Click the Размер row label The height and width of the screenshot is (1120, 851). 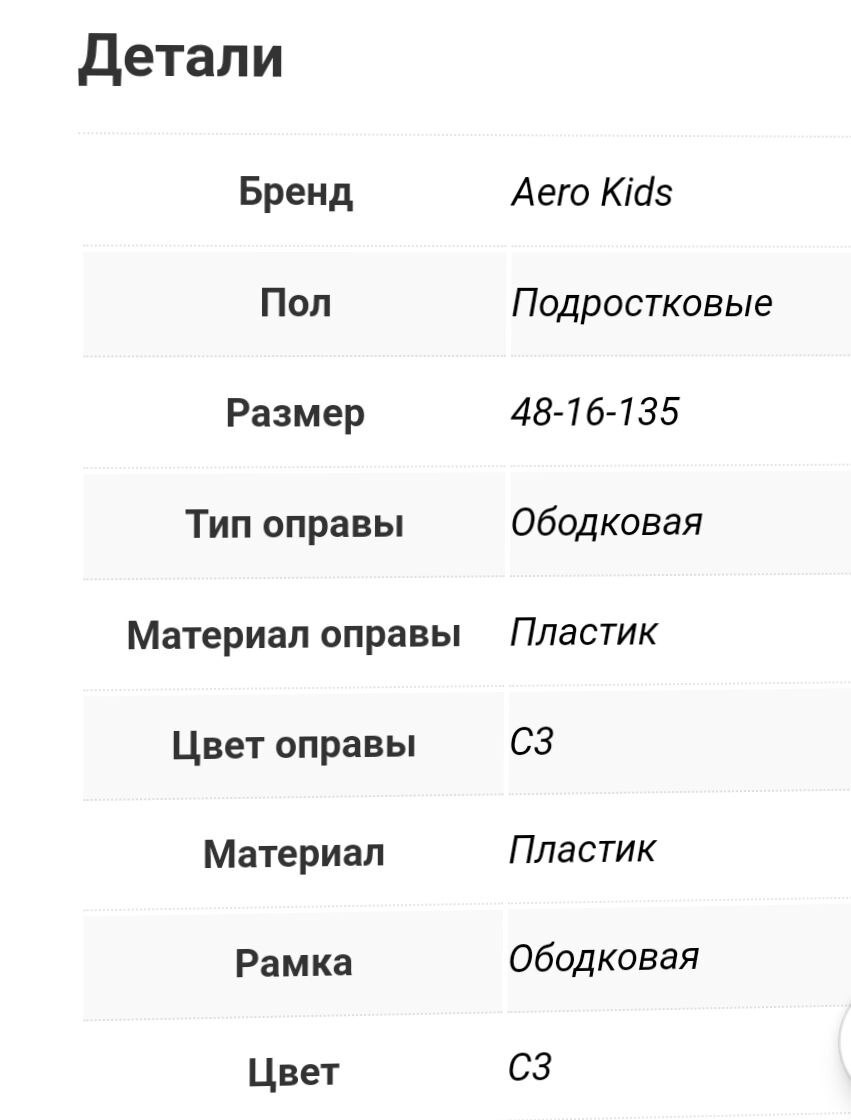[295, 413]
